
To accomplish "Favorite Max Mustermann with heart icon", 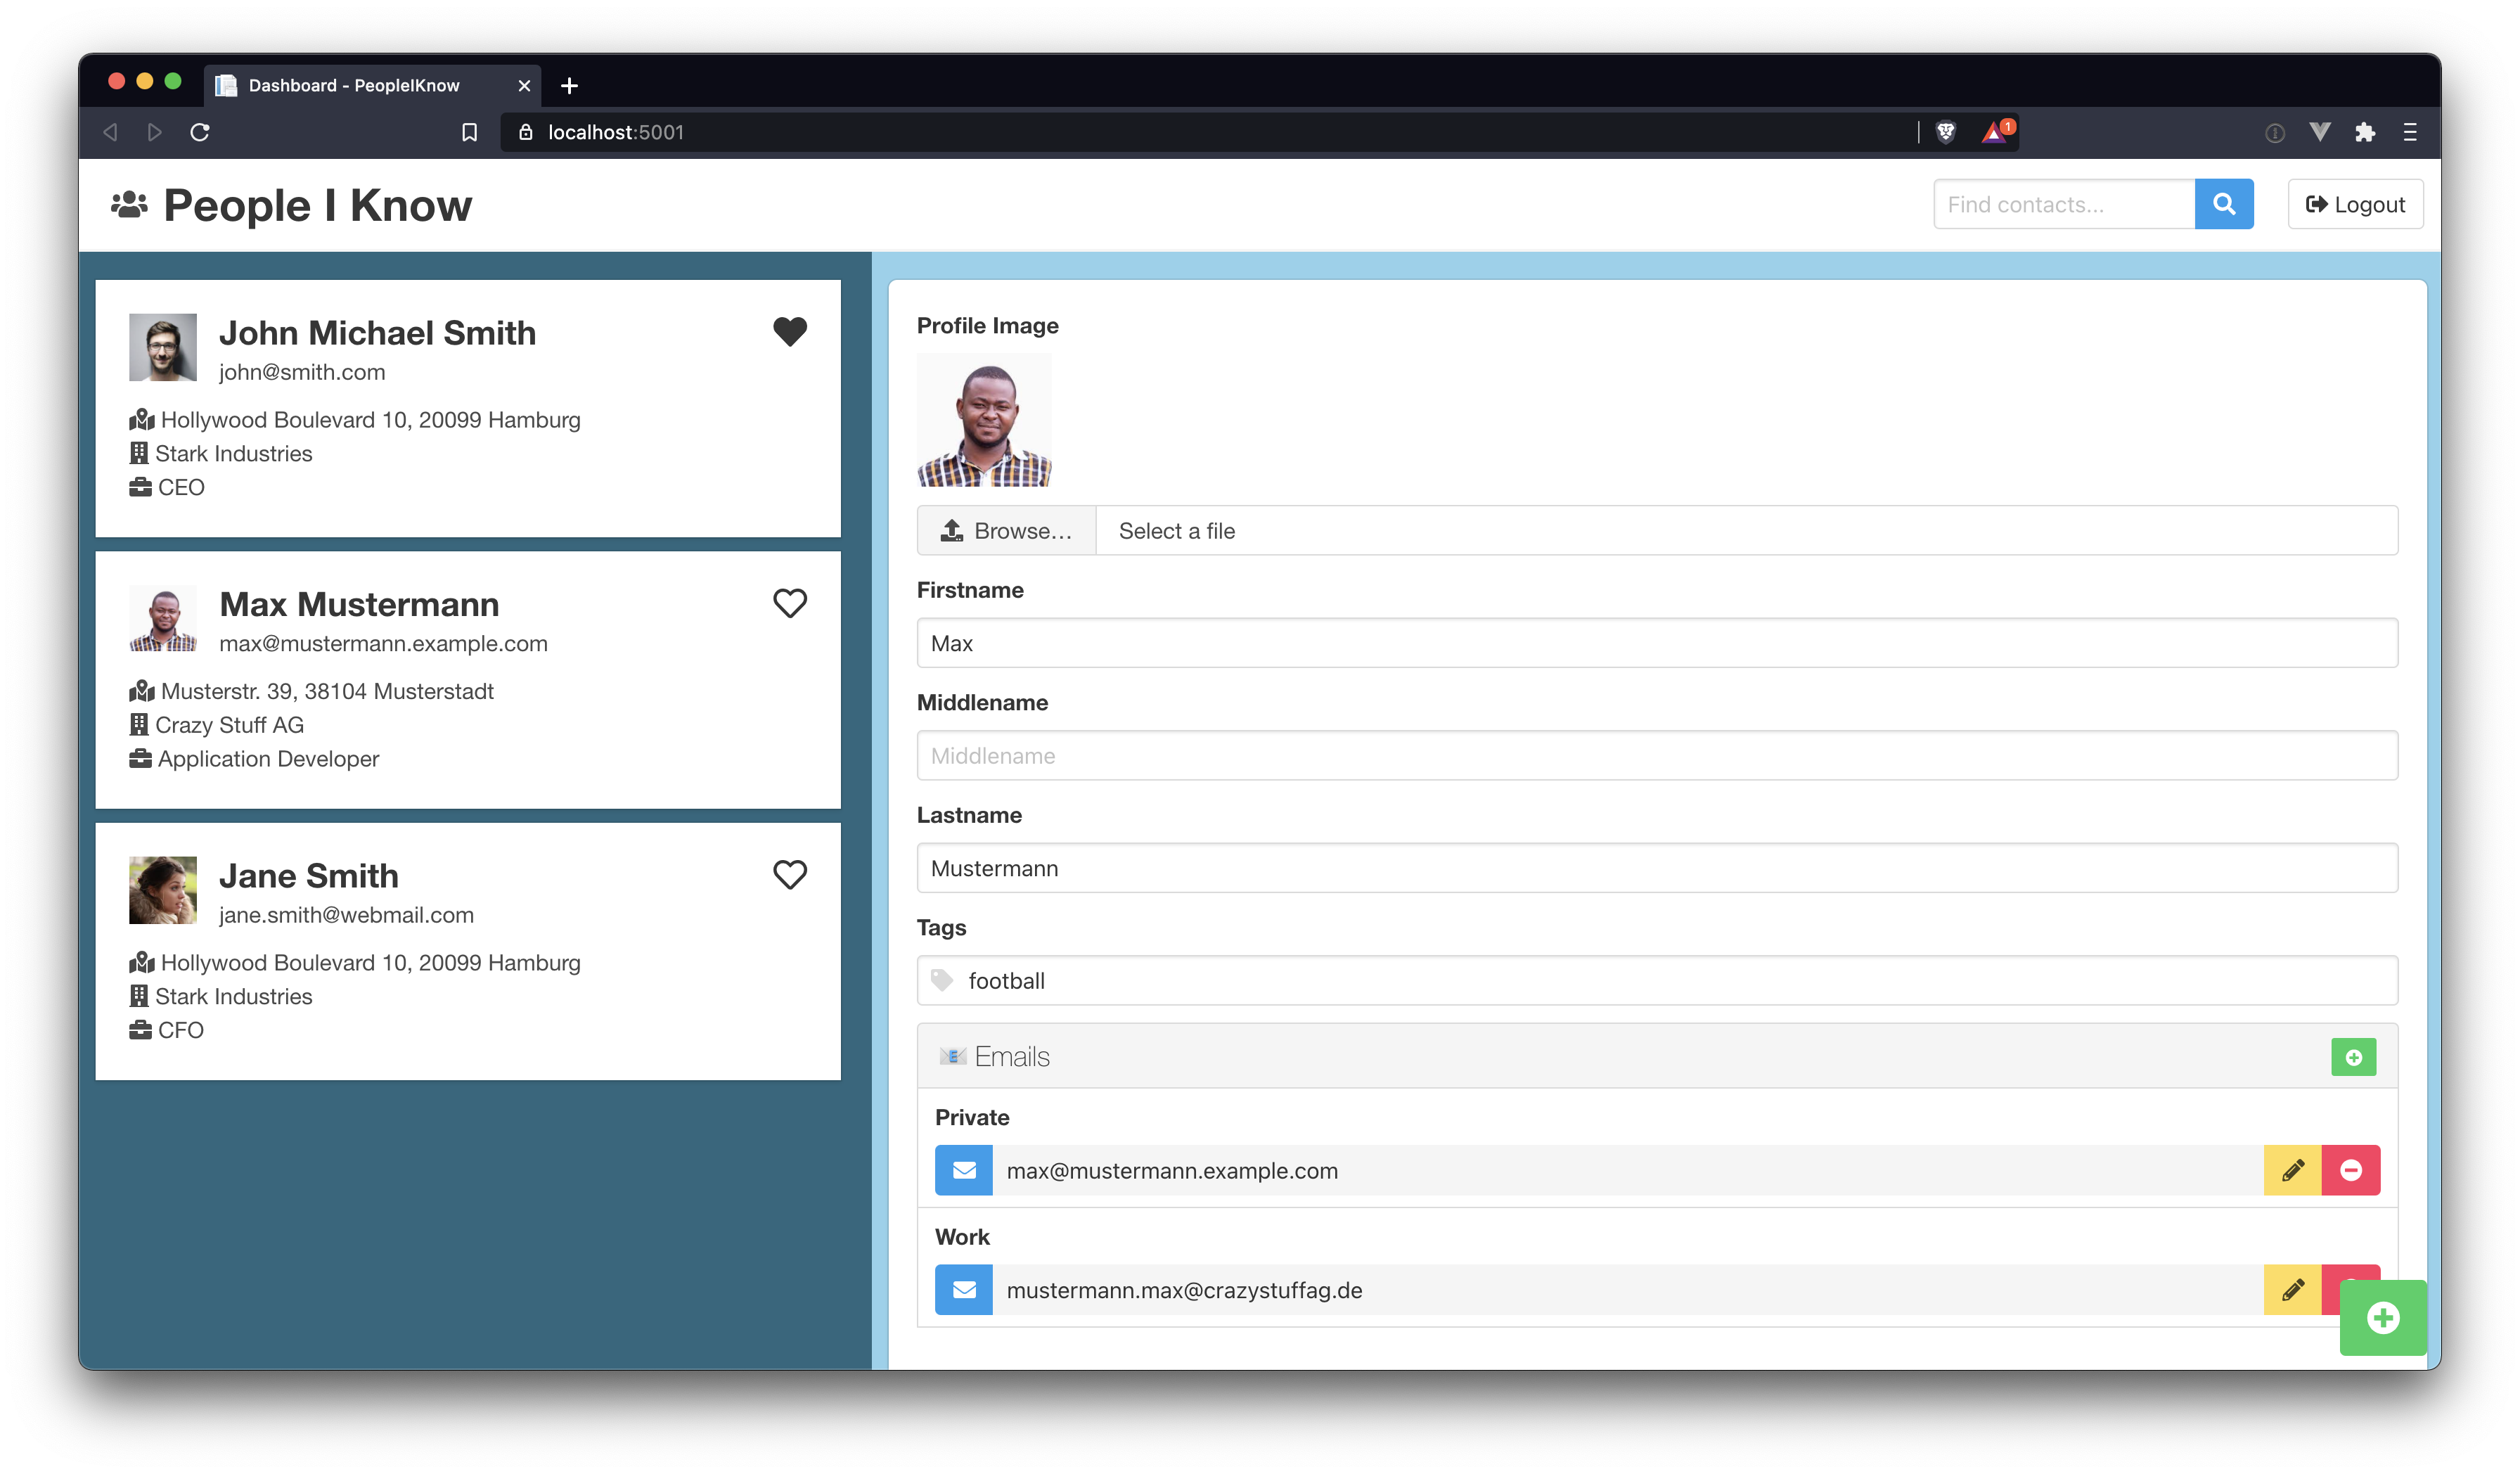I will pyautogui.click(x=789, y=603).
